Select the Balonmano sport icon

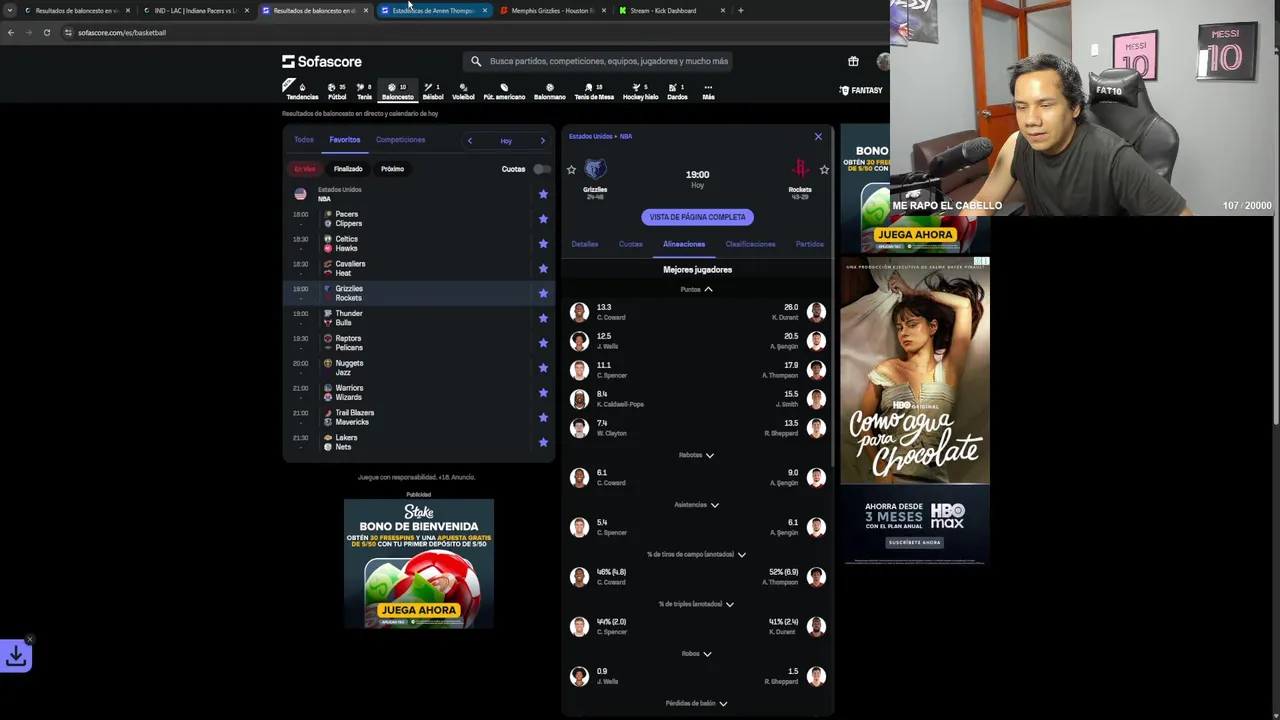click(549, 91)
